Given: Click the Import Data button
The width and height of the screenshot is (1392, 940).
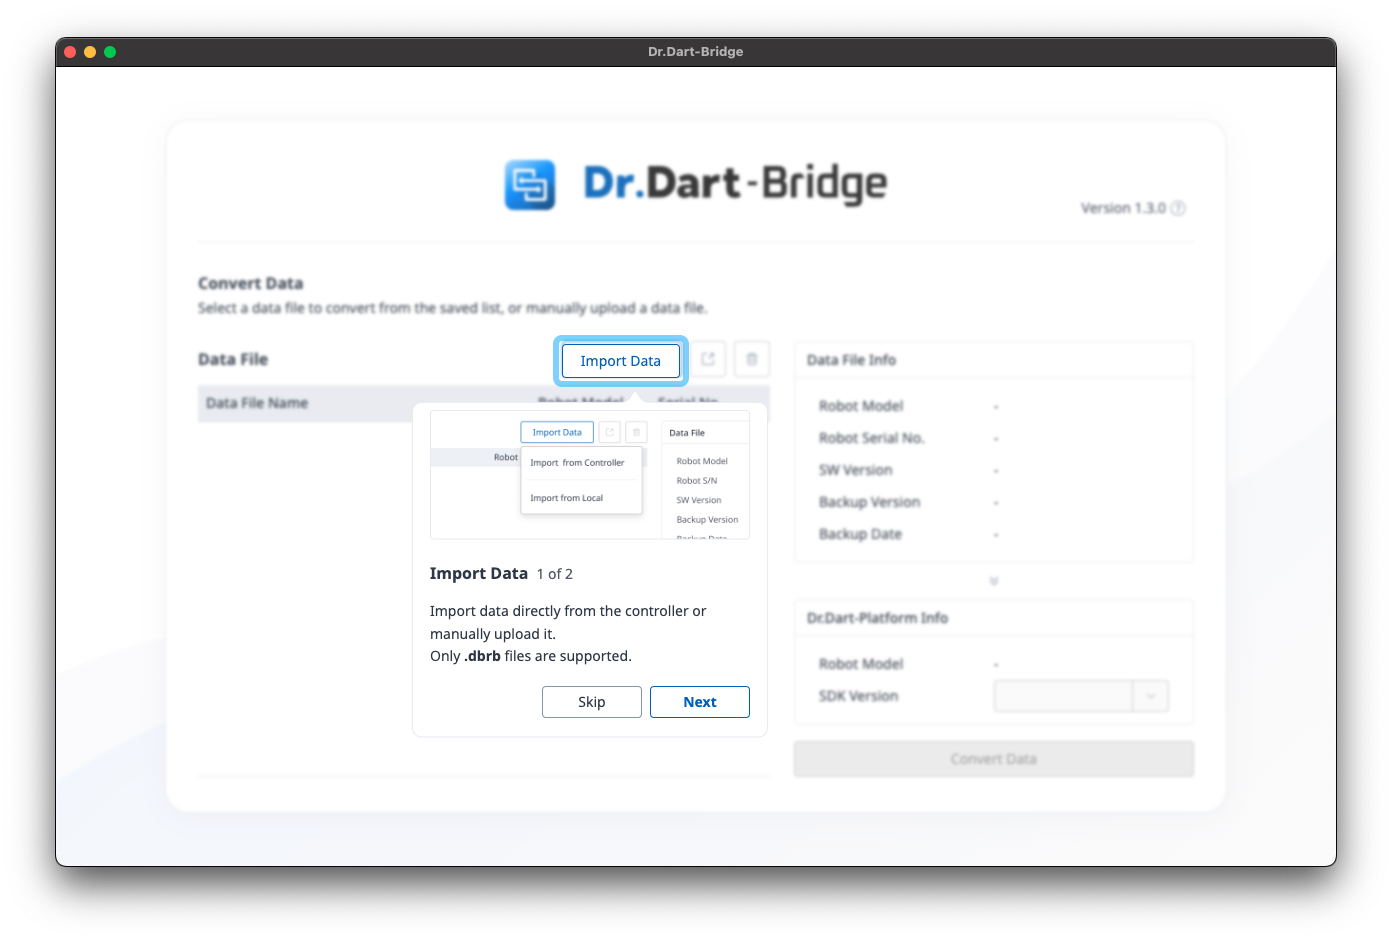Looking at the screenshot, I should pos(620,361).
